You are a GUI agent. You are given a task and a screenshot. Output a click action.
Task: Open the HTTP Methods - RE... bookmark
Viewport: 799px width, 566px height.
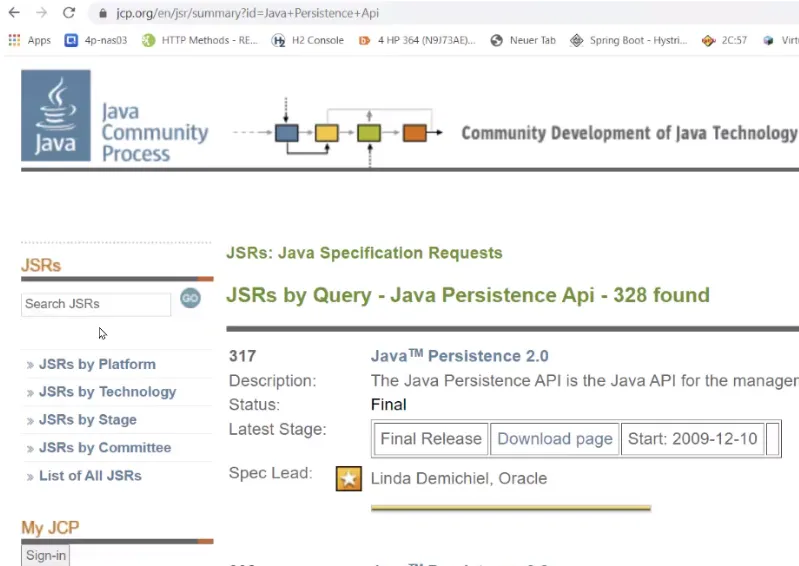(x=200, y=40)
